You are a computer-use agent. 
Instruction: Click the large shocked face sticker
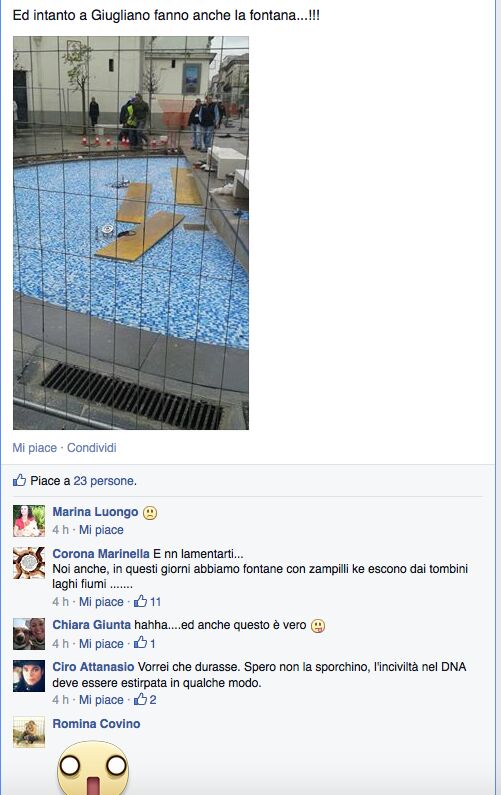(x=93, y=768)
